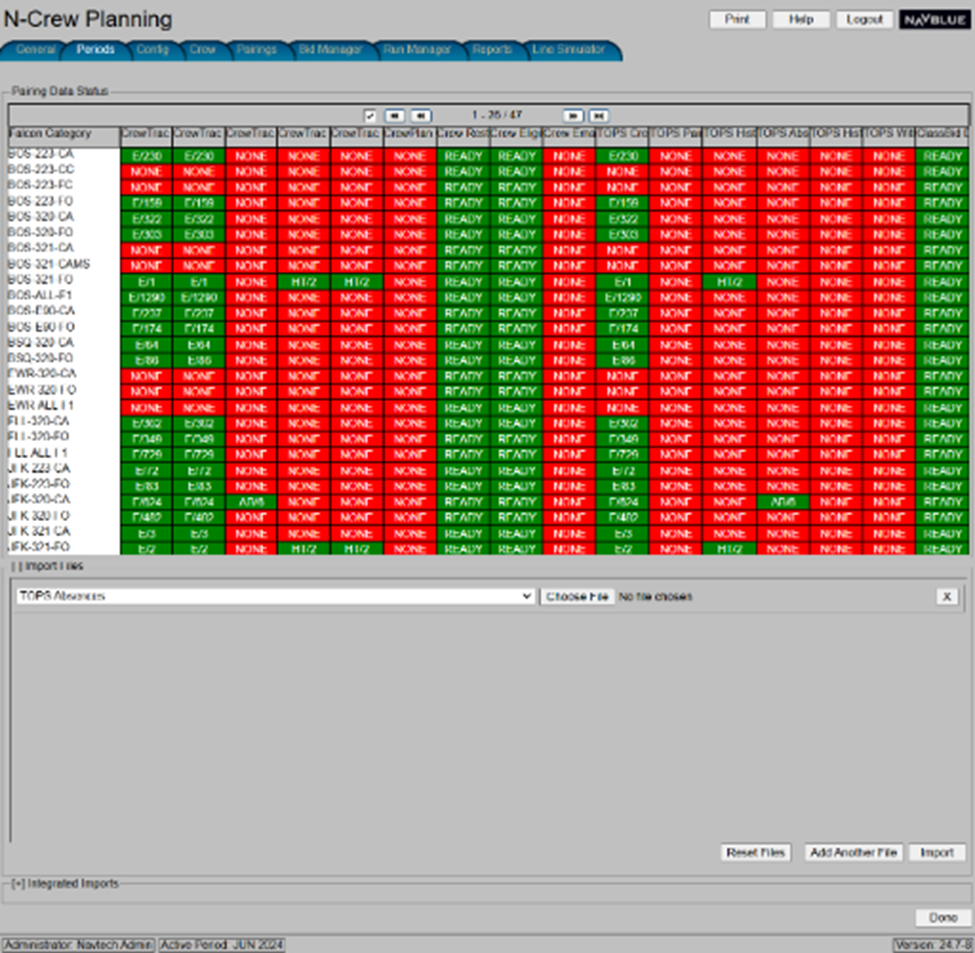Select the JFK-321-FO row label
975x953 pixels.
(39, 546)
